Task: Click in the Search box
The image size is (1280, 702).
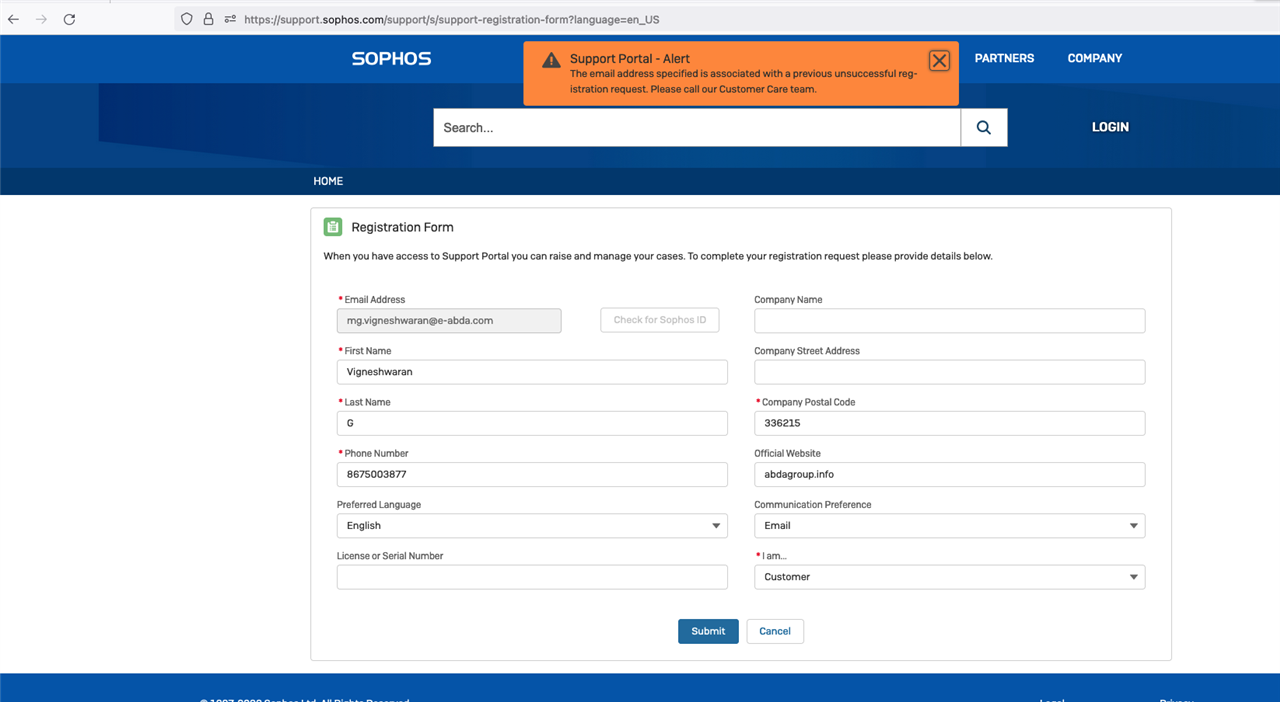Action: pyautogui.click(x=697, y=127)
